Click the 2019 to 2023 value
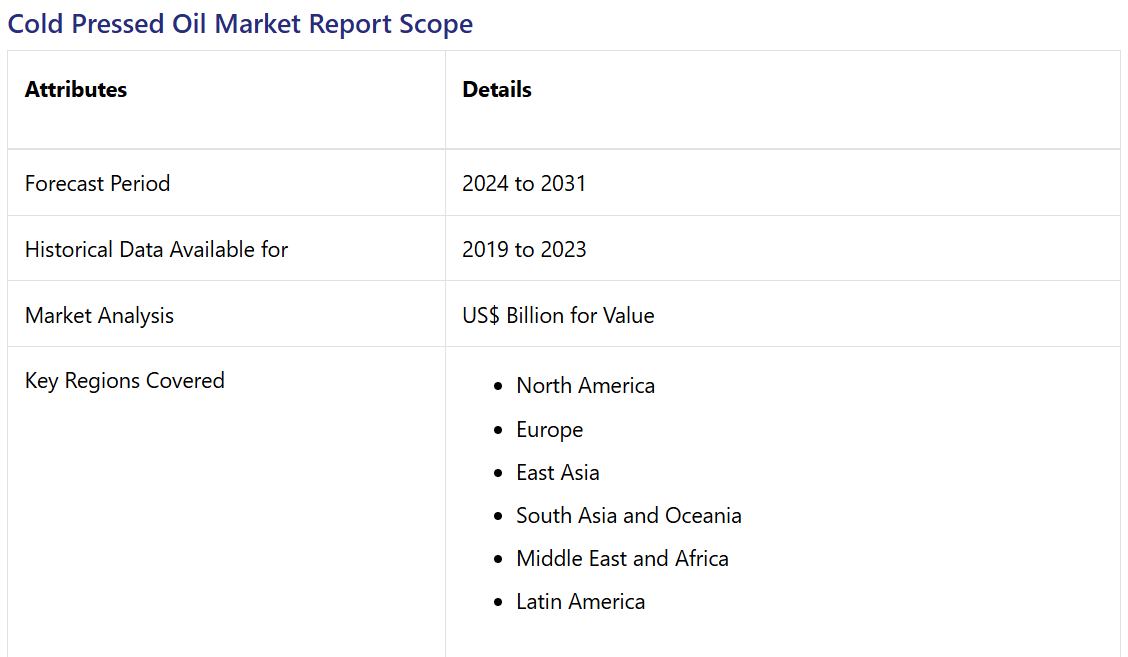Viewport: 1128px width, 657px height. pyautogui.click(x=524, y=250)
